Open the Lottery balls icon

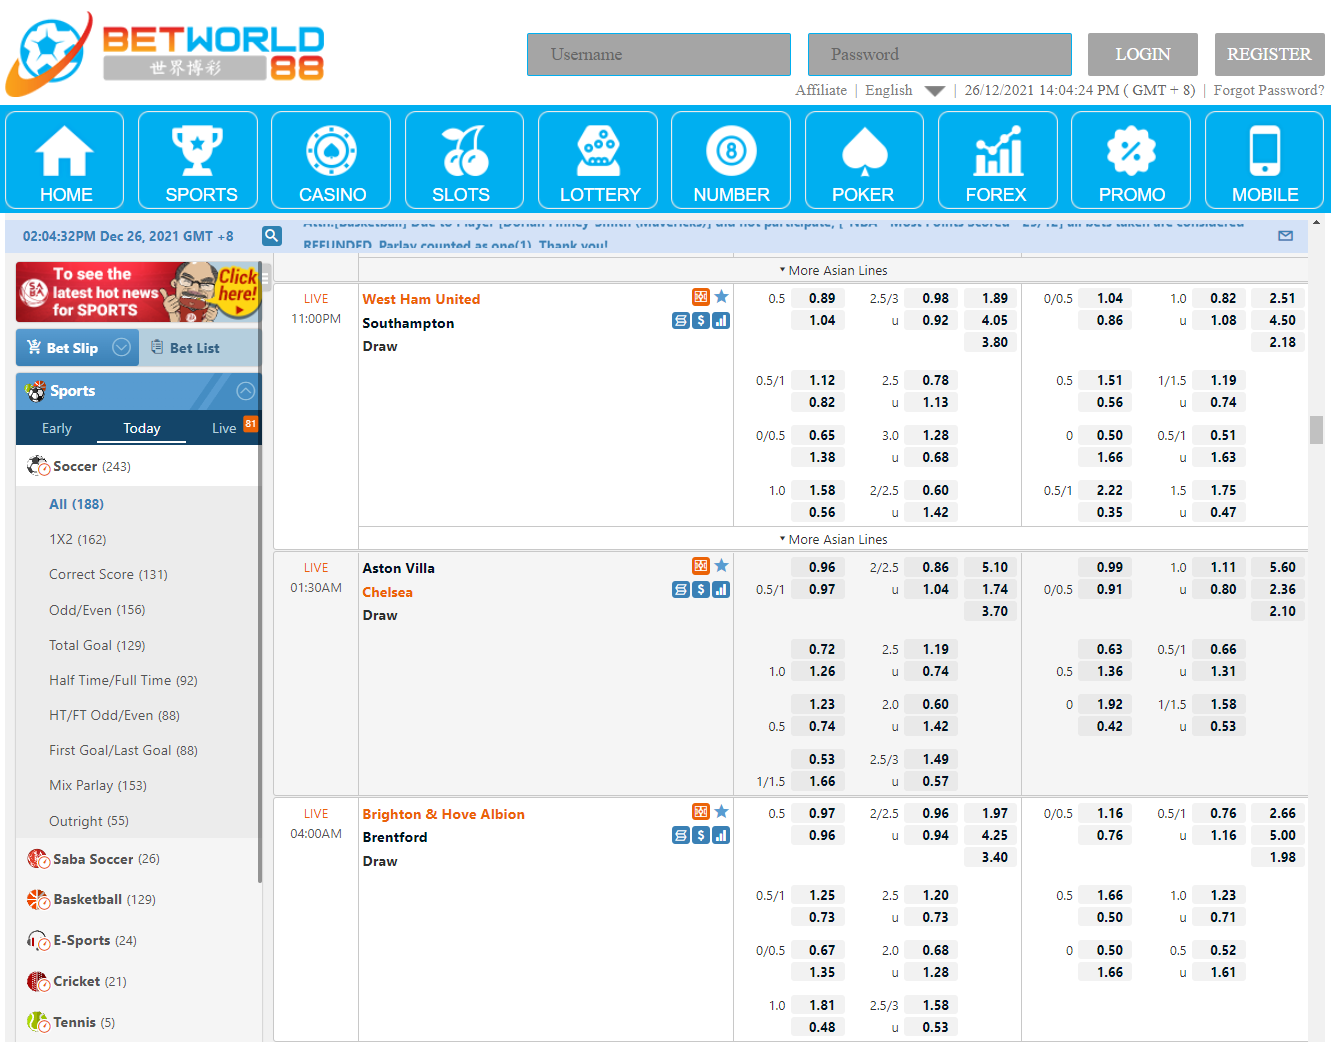point(598,152)
